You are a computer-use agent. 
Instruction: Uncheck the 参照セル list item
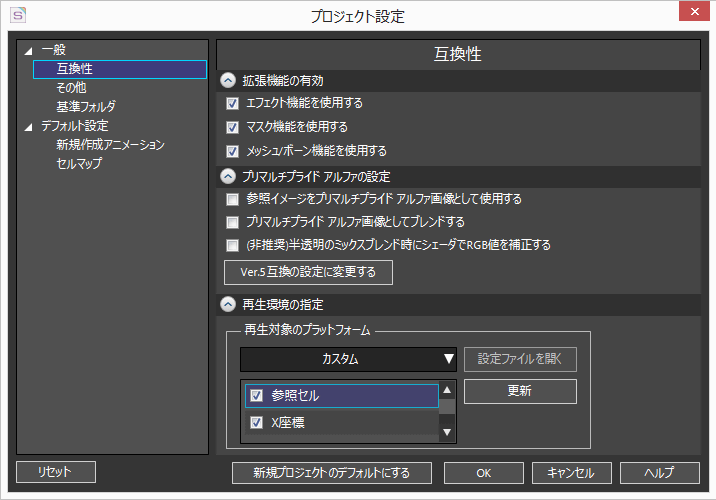257,395
